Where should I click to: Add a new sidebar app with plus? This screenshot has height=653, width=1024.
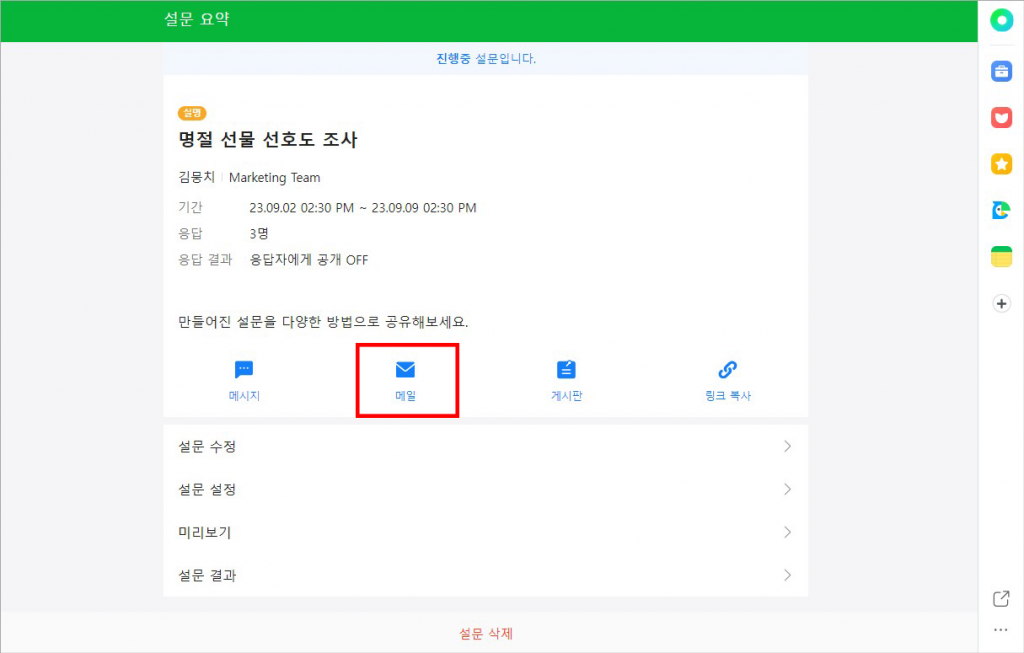(1001, 304)
